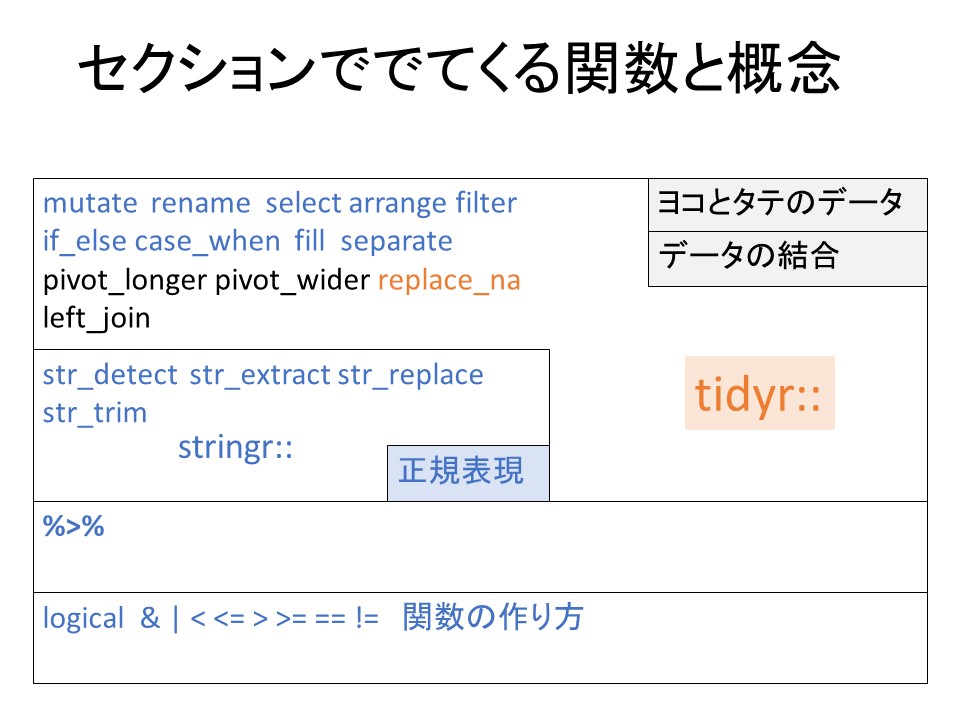Select the rename function text
The width and height of the screenshot is (960, 720).
pyautogui.click(x=200, y=204)
